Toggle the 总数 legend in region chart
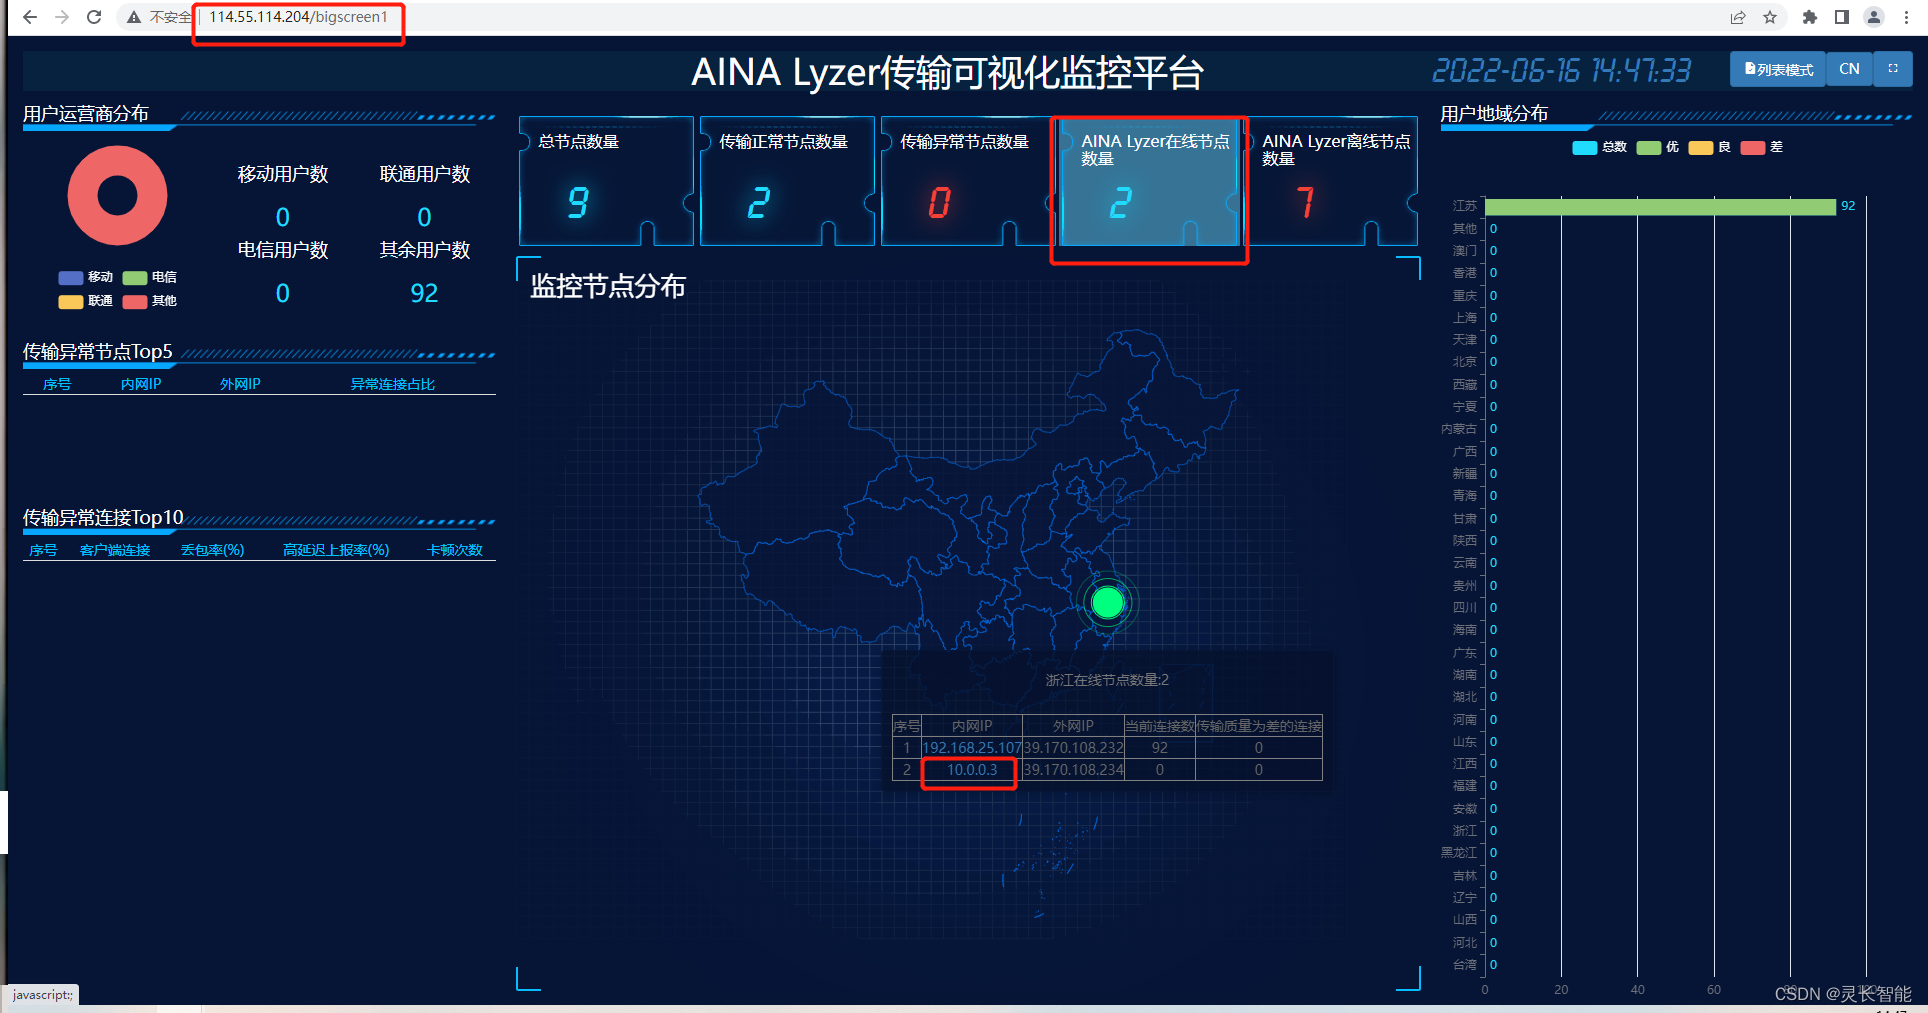This screenshot has width=1928, height=1013. 1585,148
